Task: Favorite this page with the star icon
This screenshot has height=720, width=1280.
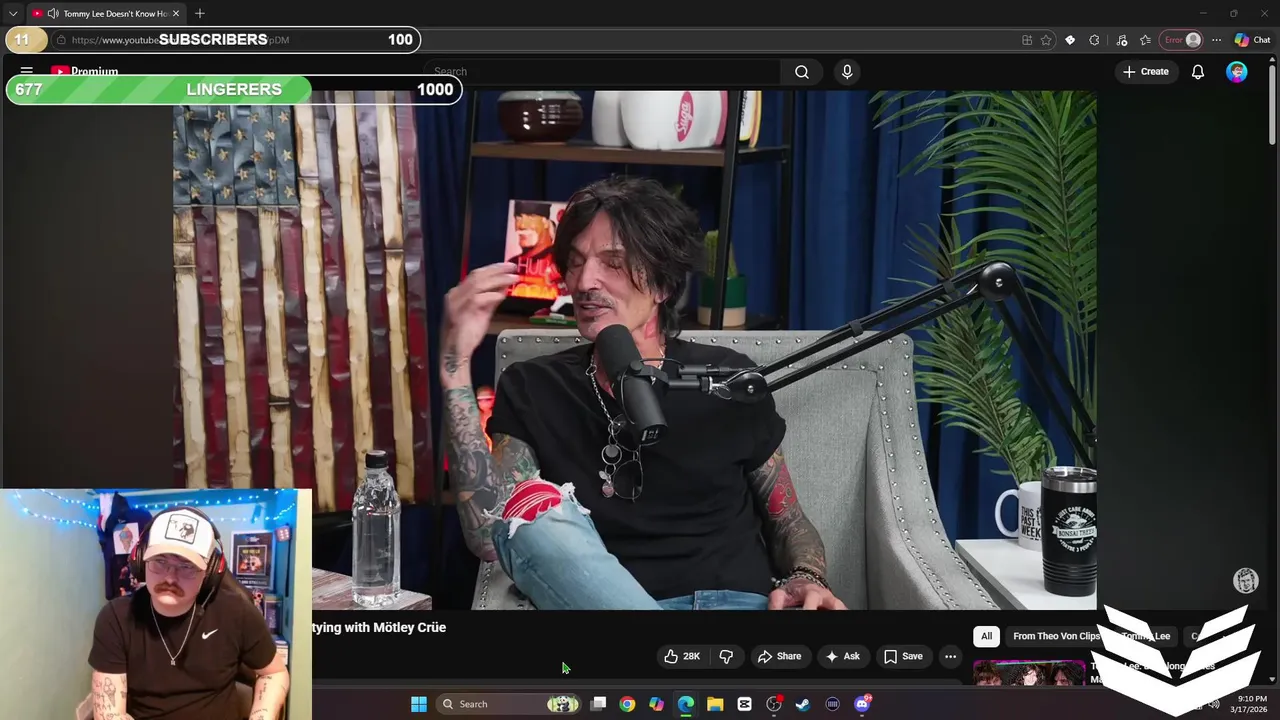Action: pyautogui.click(x=1046, y=40)
